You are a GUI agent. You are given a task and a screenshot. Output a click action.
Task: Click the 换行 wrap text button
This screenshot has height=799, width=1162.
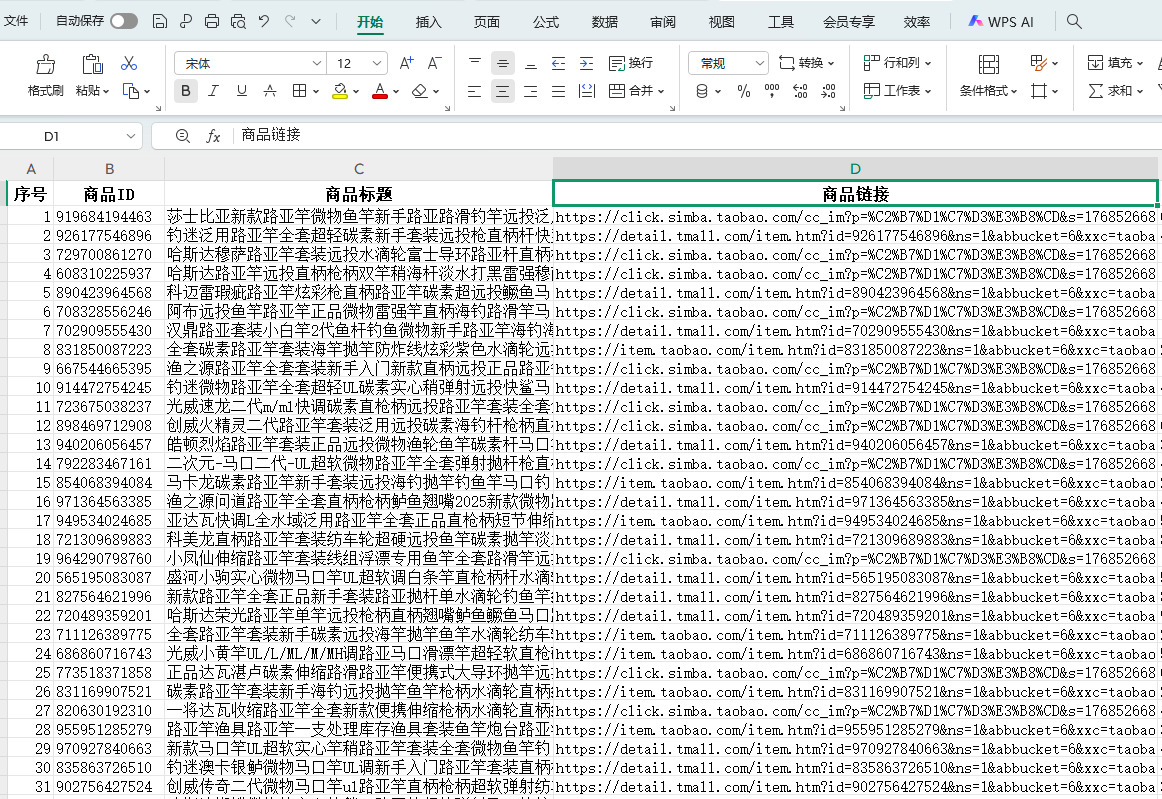[x=631, y=63]
